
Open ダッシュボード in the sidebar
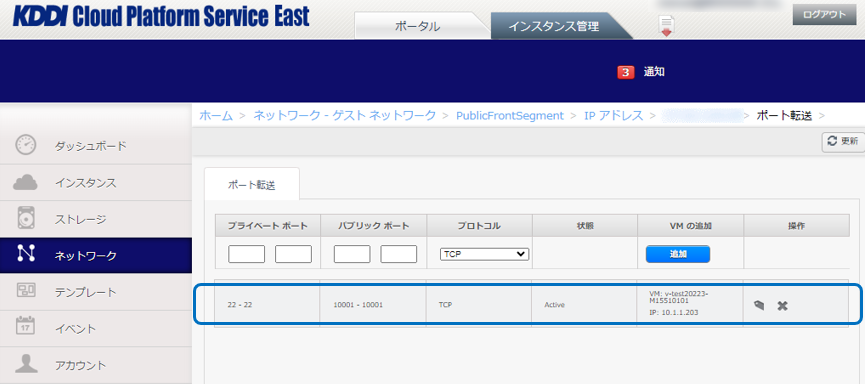point(91,146)
